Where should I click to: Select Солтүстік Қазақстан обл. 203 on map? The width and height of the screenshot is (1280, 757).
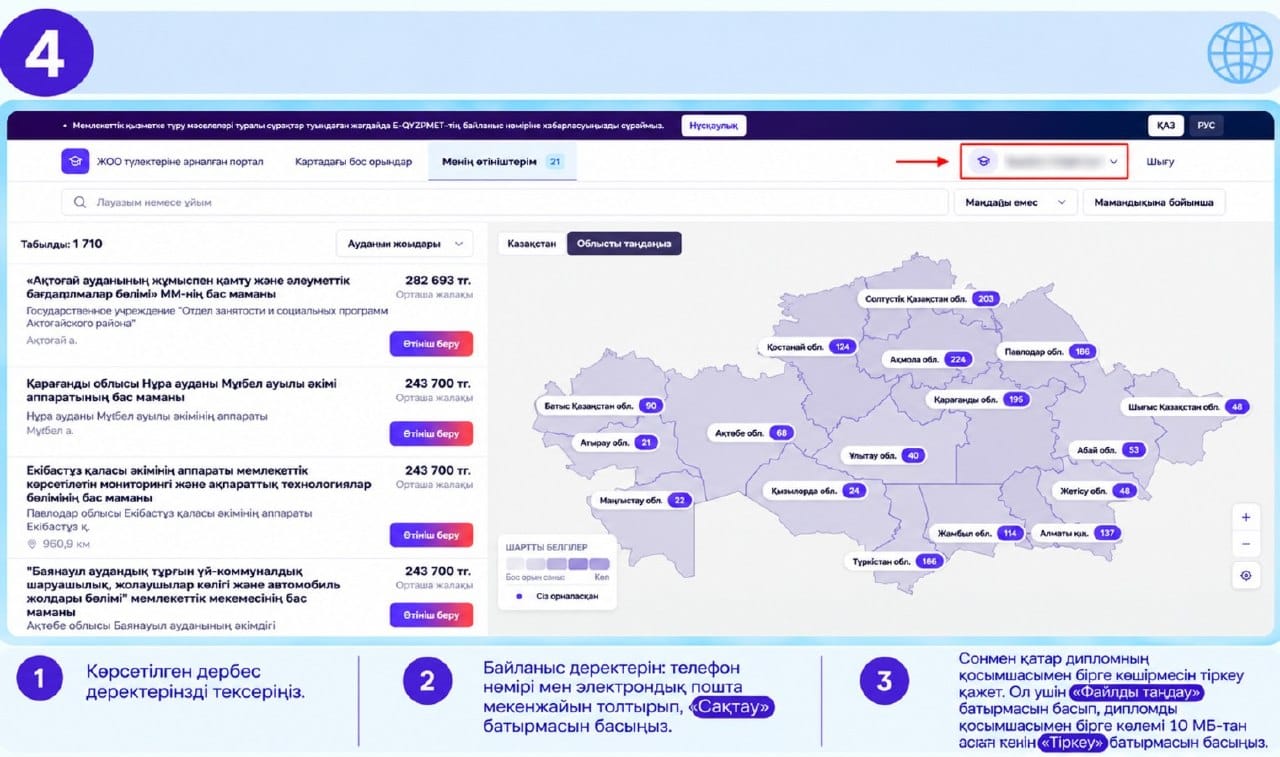click(x=929, y=298)
